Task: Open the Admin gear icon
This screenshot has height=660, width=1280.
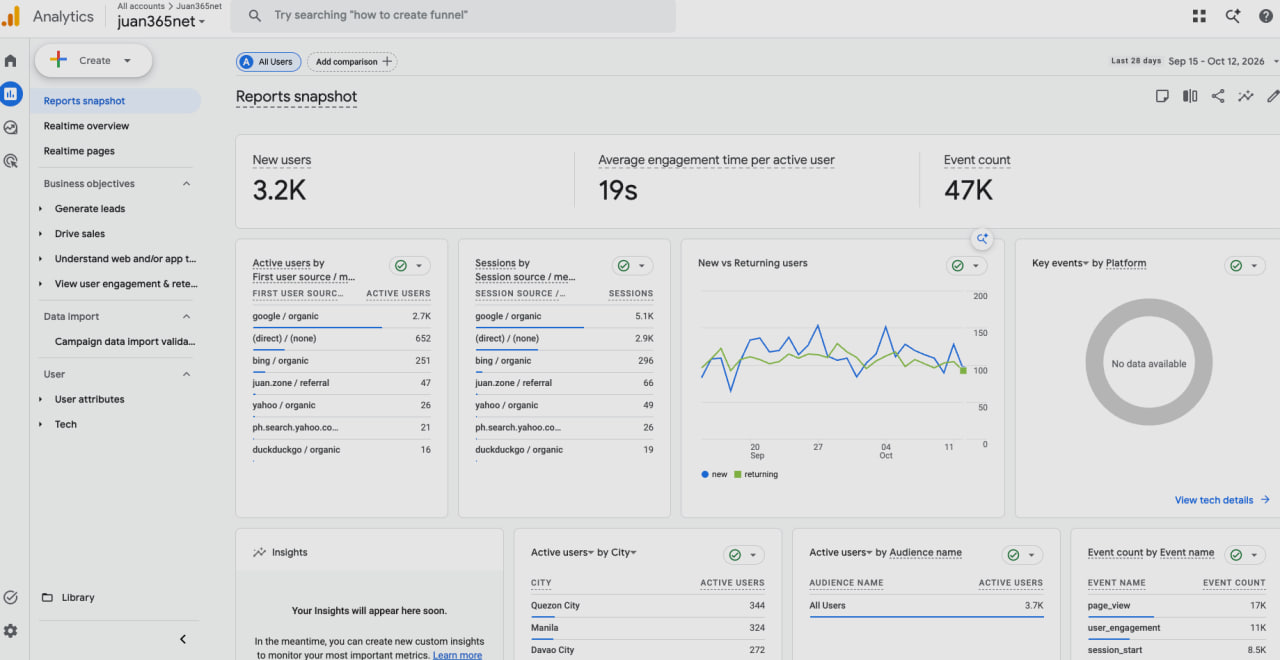Action: tap(11, 631)
